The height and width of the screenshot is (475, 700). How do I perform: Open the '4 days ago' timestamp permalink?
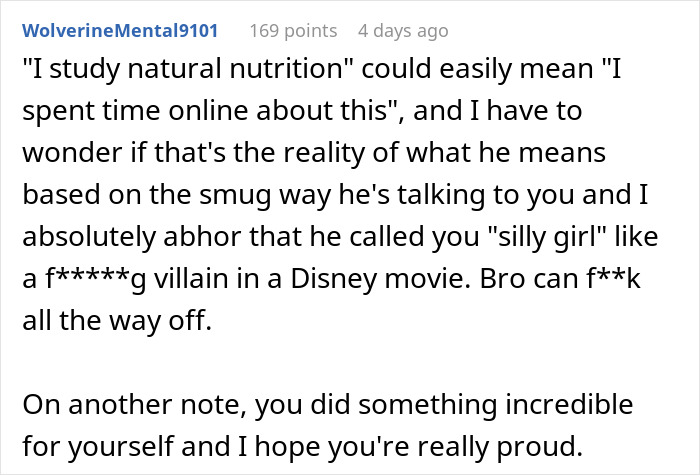click(x=403, y=31)
